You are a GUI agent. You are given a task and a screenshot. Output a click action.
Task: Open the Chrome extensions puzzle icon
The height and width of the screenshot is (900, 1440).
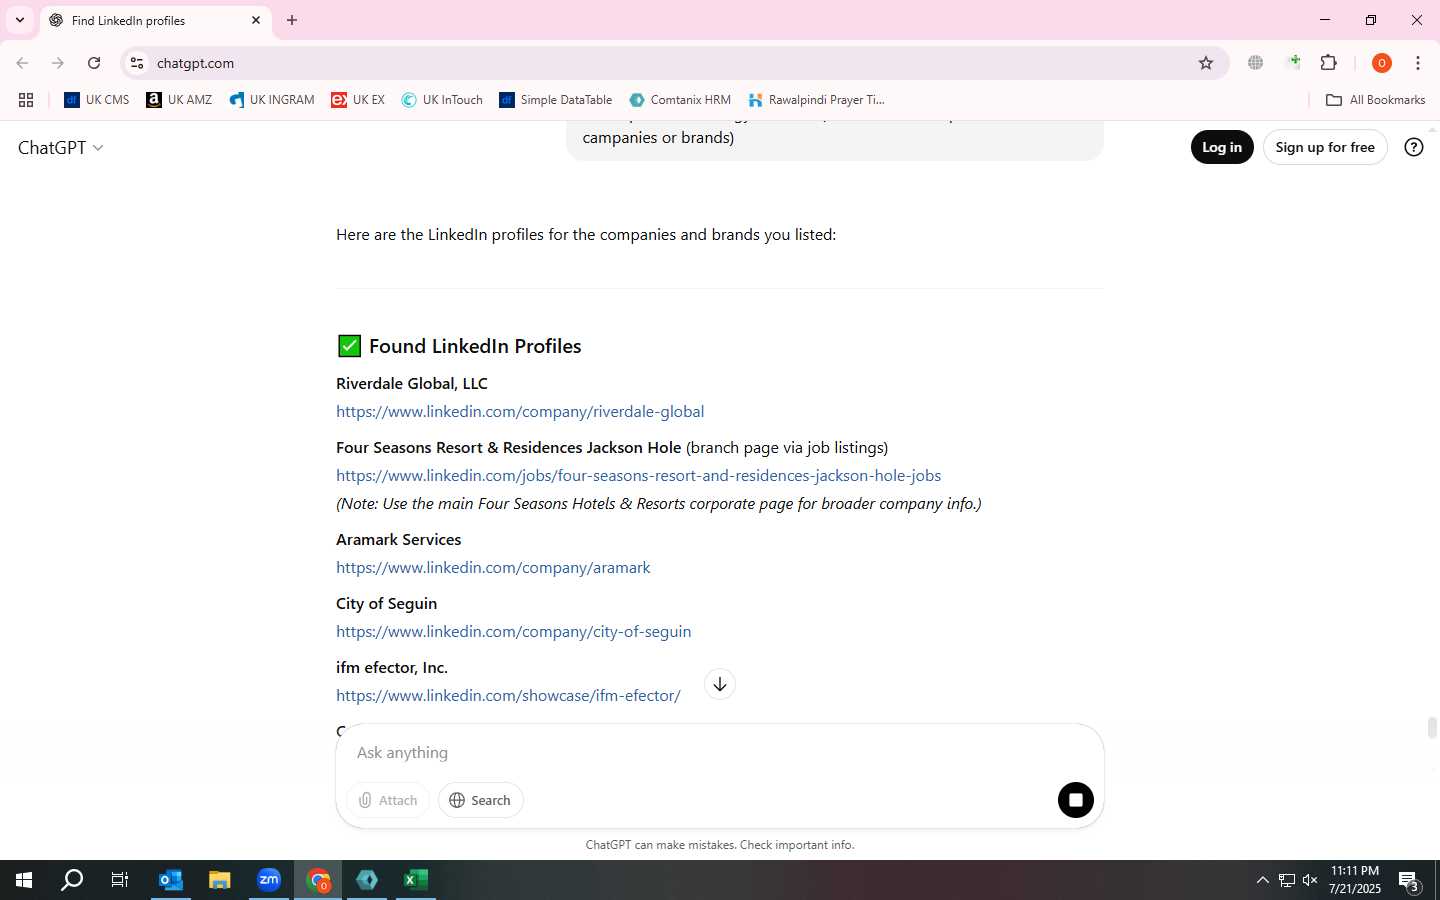click(1329, 63)
